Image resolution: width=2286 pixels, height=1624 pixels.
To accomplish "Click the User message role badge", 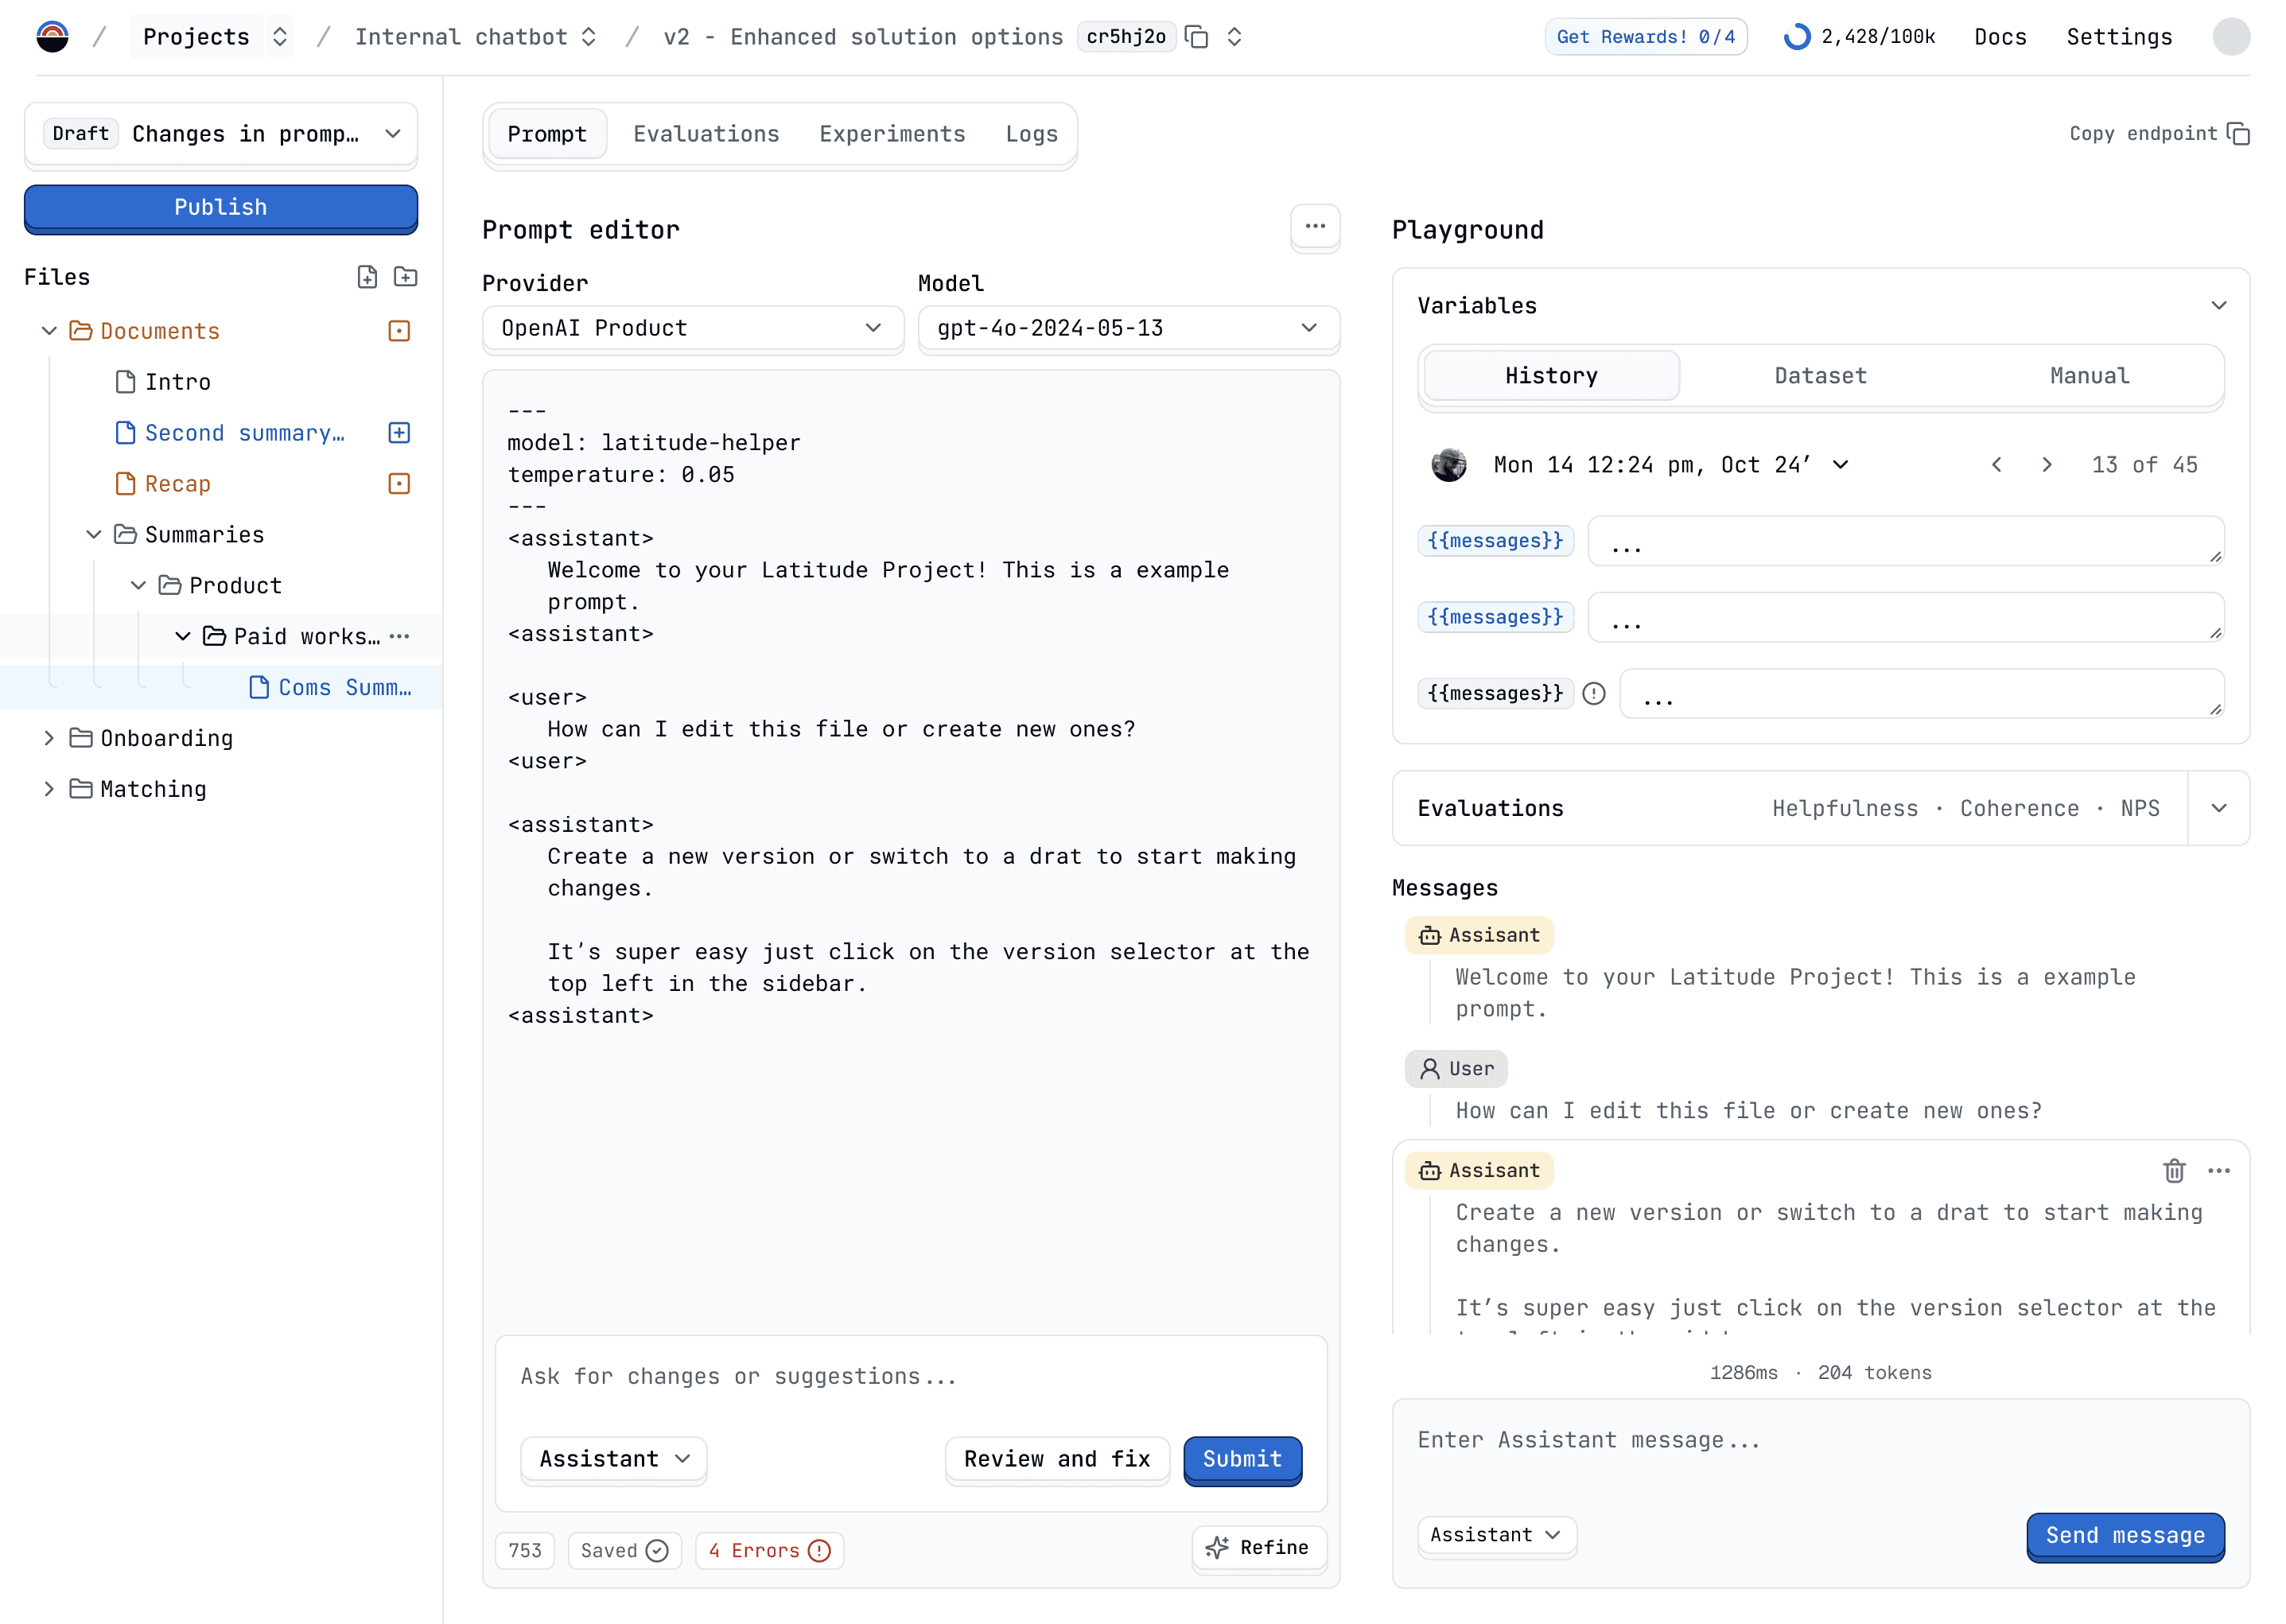I will (1455, 1069).
